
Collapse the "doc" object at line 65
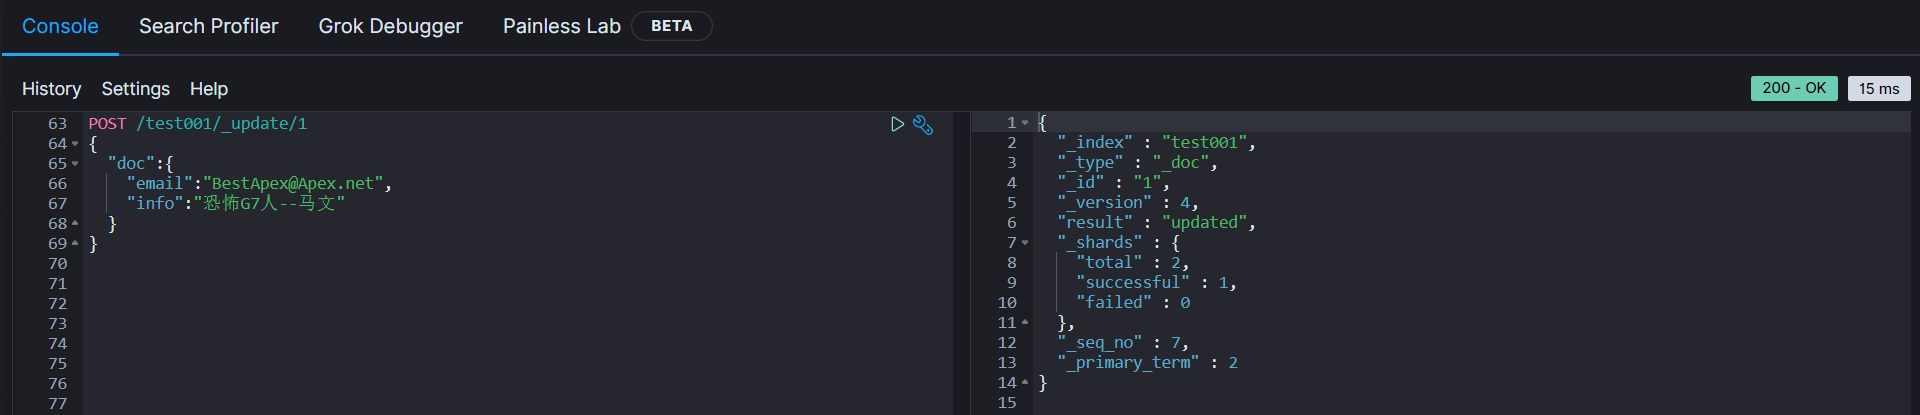[x=75, y=164]
